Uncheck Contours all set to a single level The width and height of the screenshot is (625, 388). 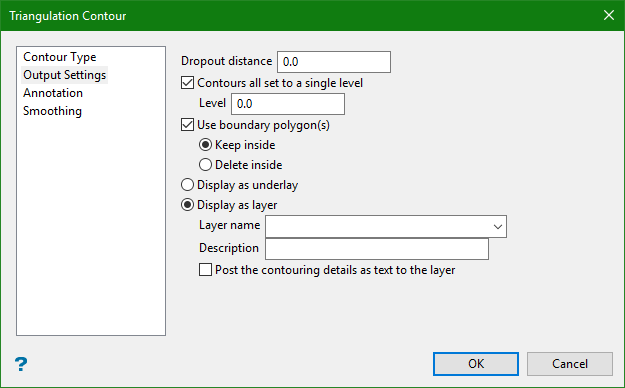(x=187, y=83)
